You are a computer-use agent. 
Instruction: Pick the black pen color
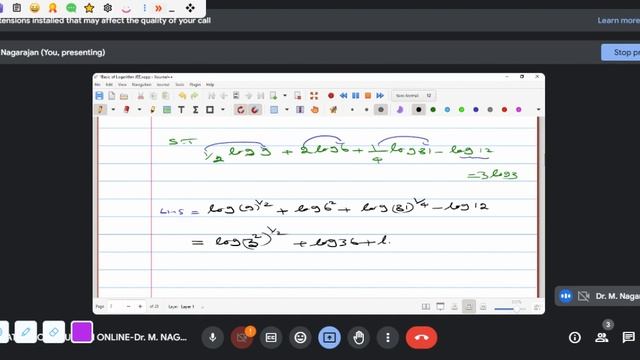(418, 109)
